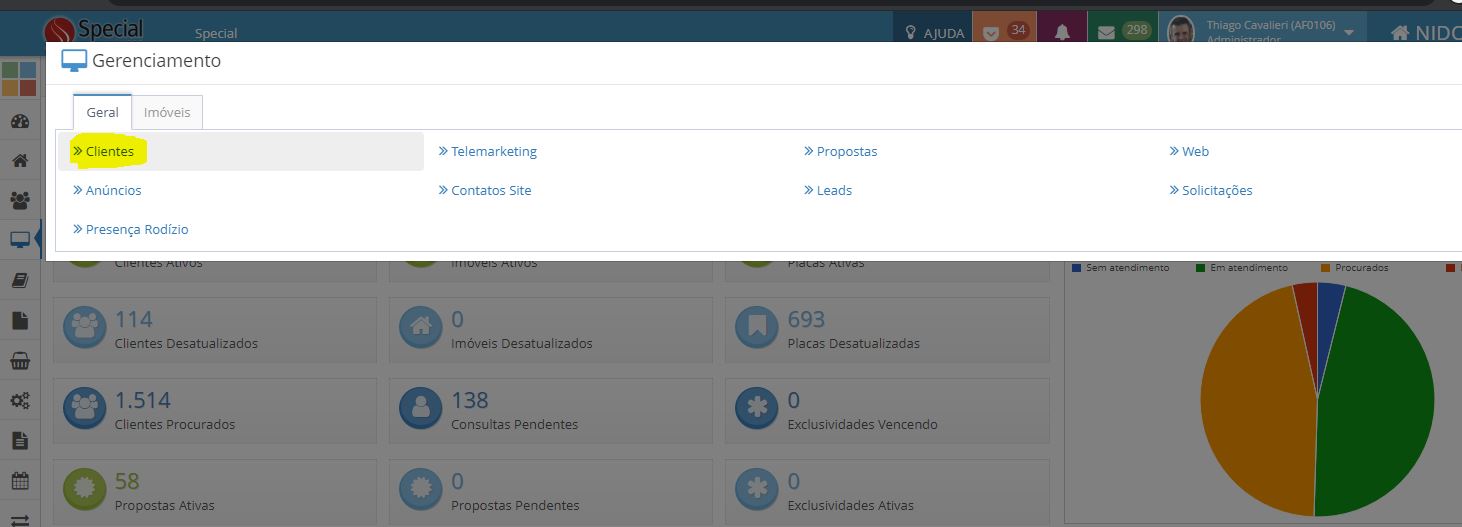This screenshot has height=527, width=1462.
Task: Click the four-color squares app icon
Action: point(19,79)
